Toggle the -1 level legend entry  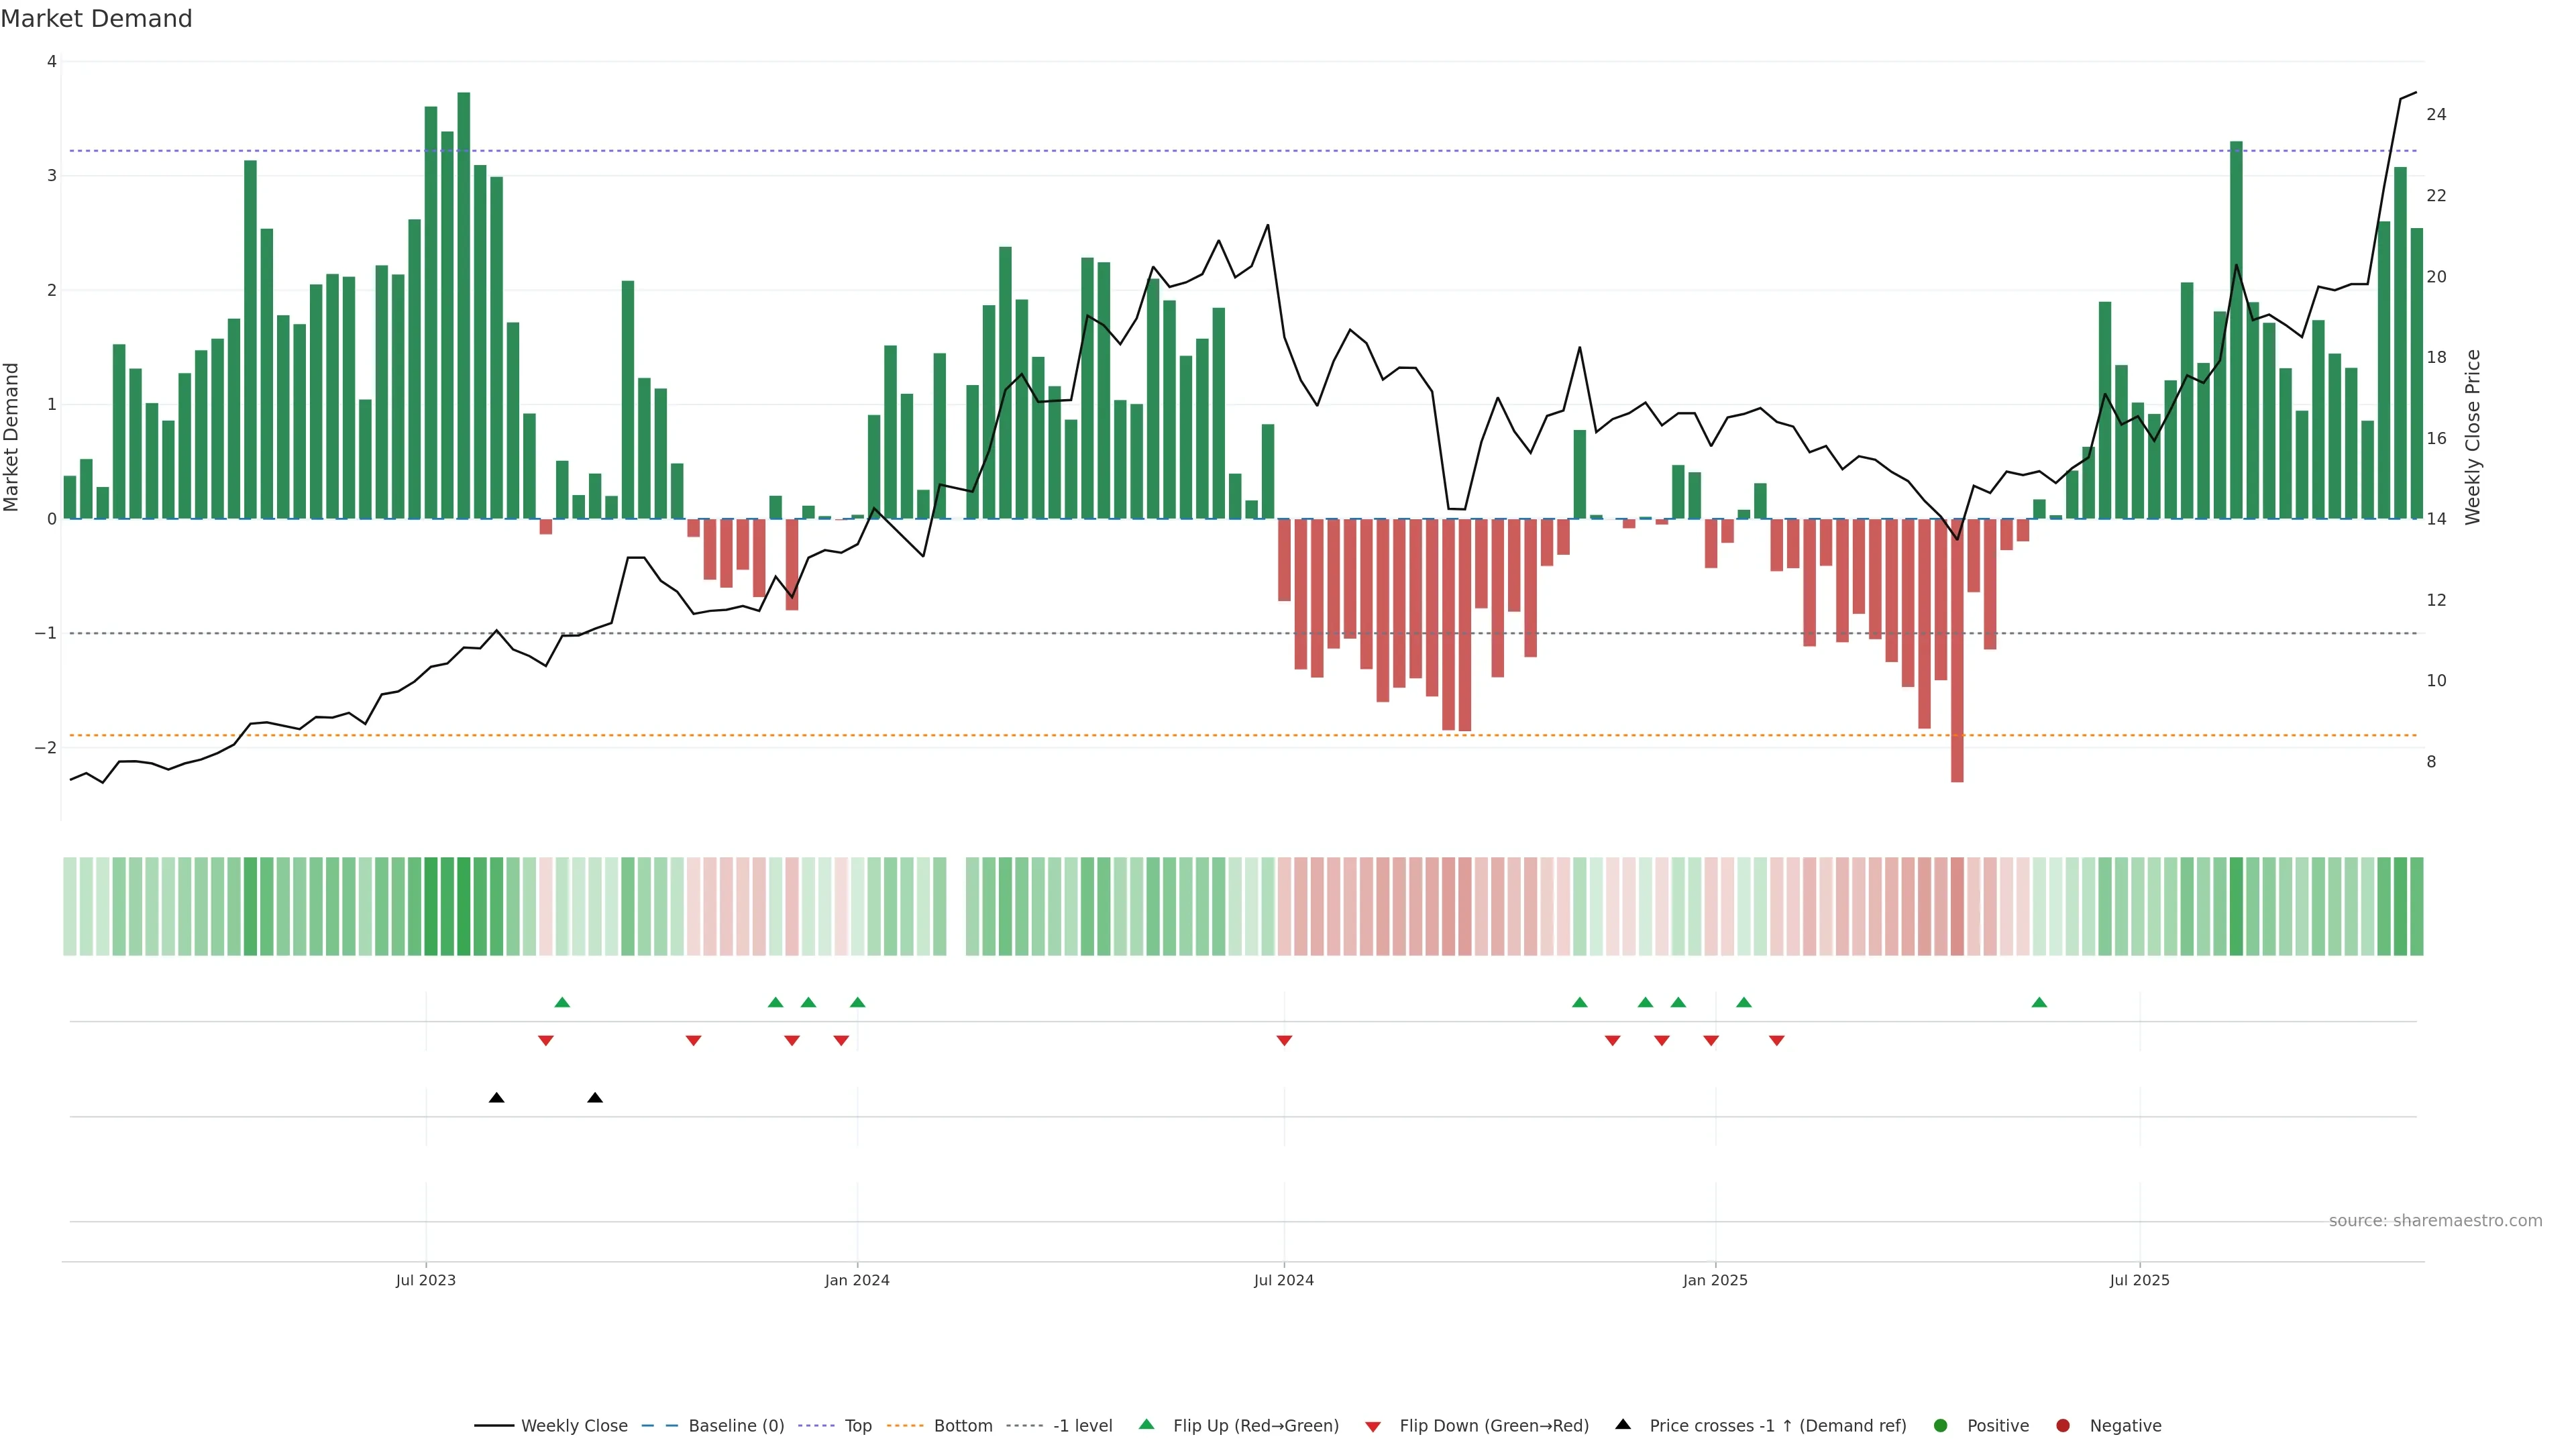pyautogui.click(x=1082, y=1426)
